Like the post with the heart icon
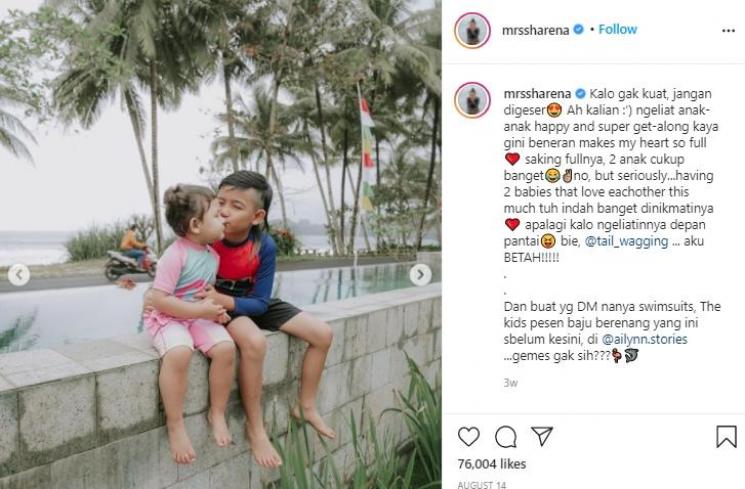 468,436
